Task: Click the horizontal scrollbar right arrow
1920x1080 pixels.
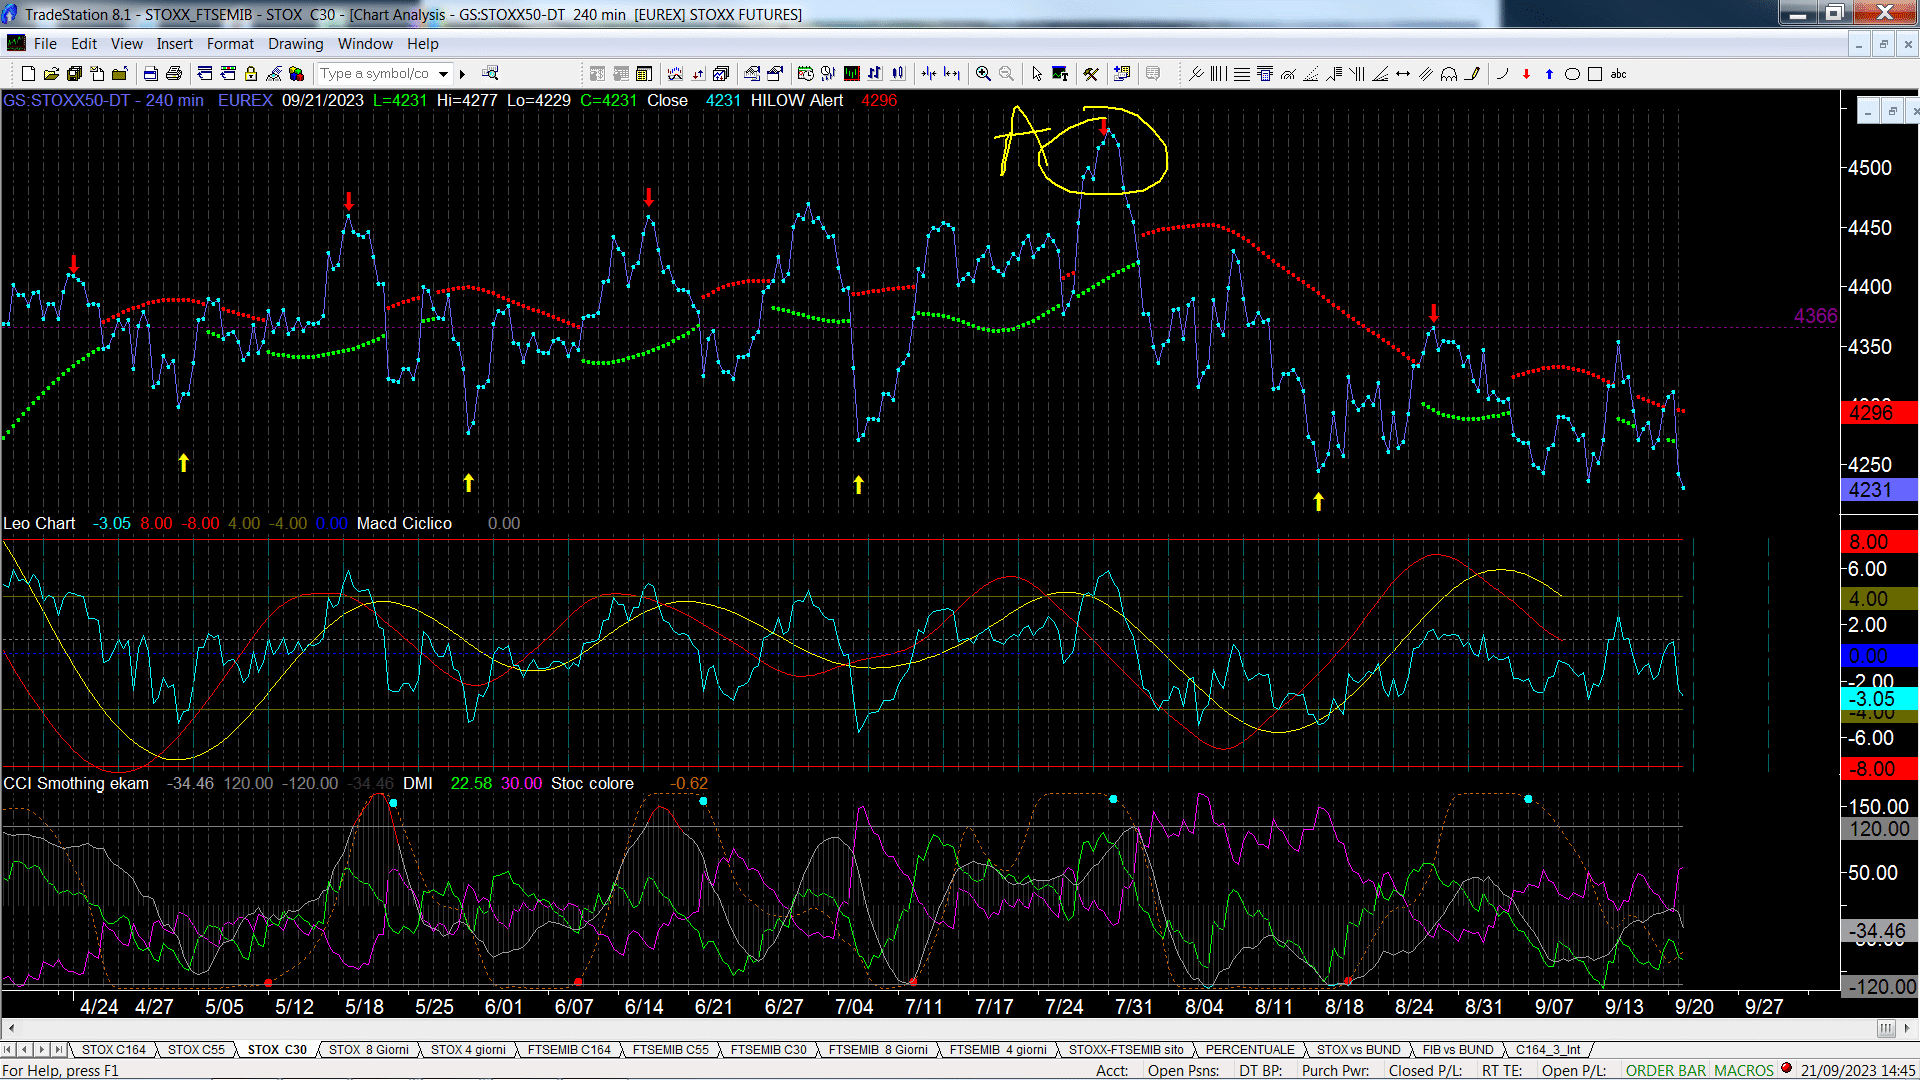Action: coord(1908,1028)
